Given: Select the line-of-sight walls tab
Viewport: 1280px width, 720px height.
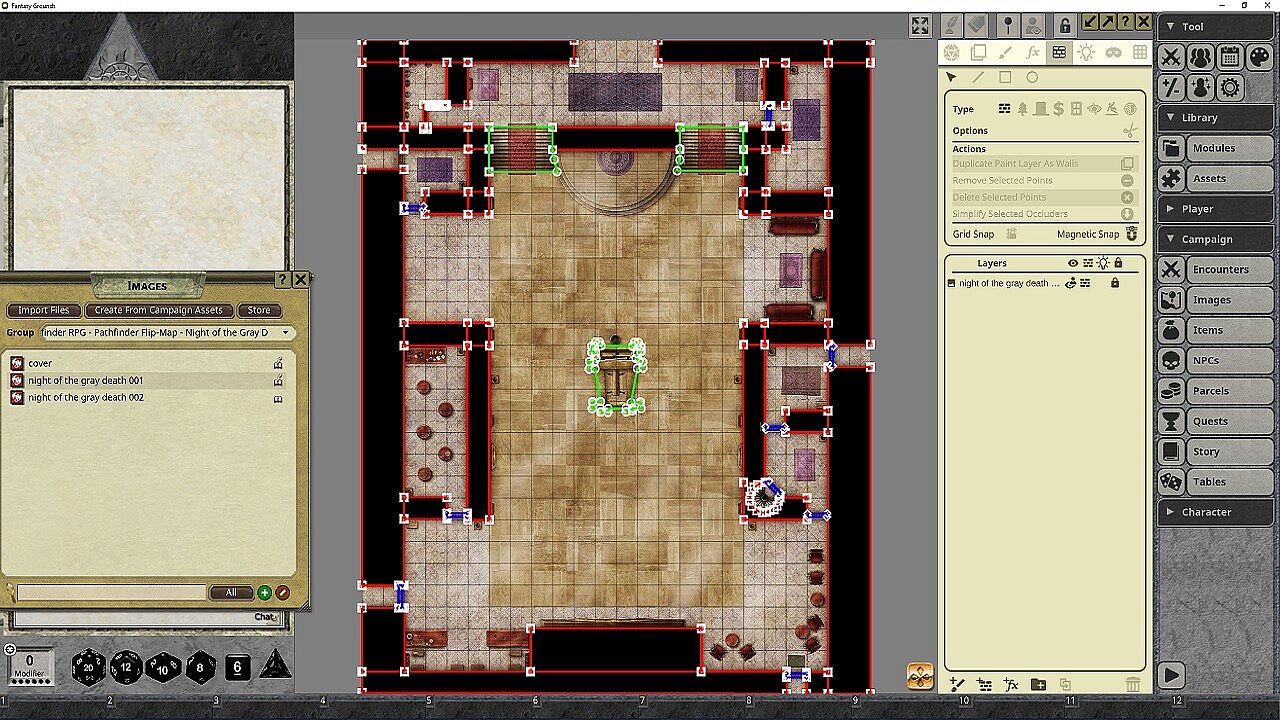Looking at the screenshot, I should coord(1059,53).
